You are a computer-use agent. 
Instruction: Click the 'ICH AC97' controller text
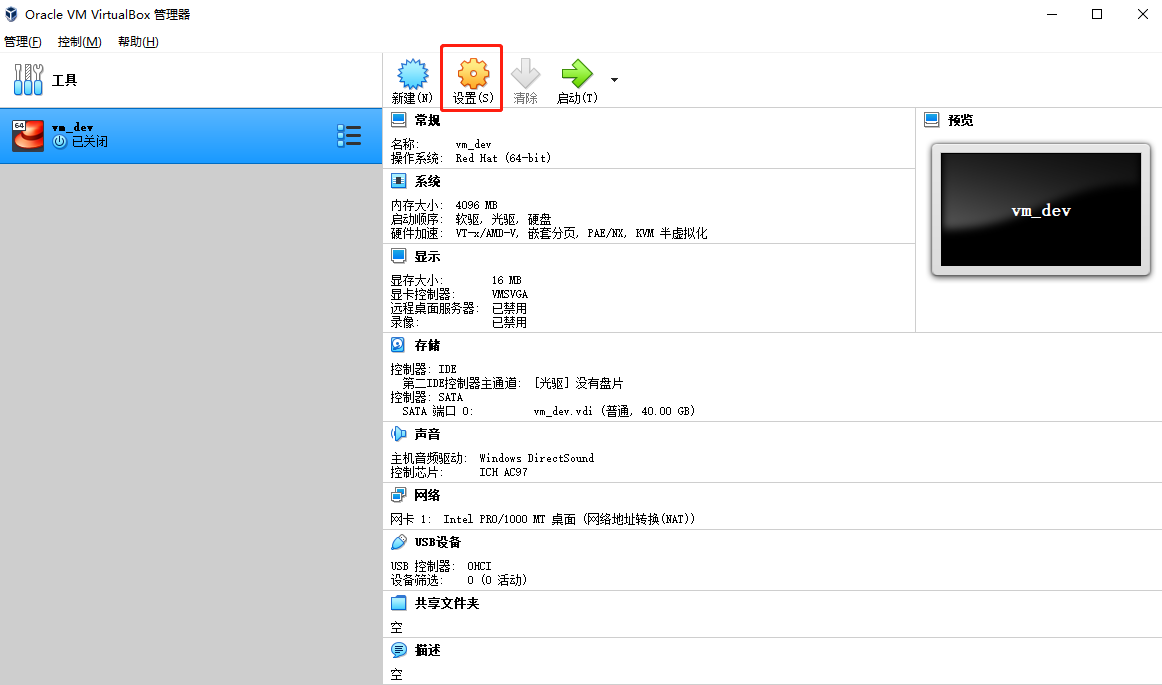(x=503, y=472)
